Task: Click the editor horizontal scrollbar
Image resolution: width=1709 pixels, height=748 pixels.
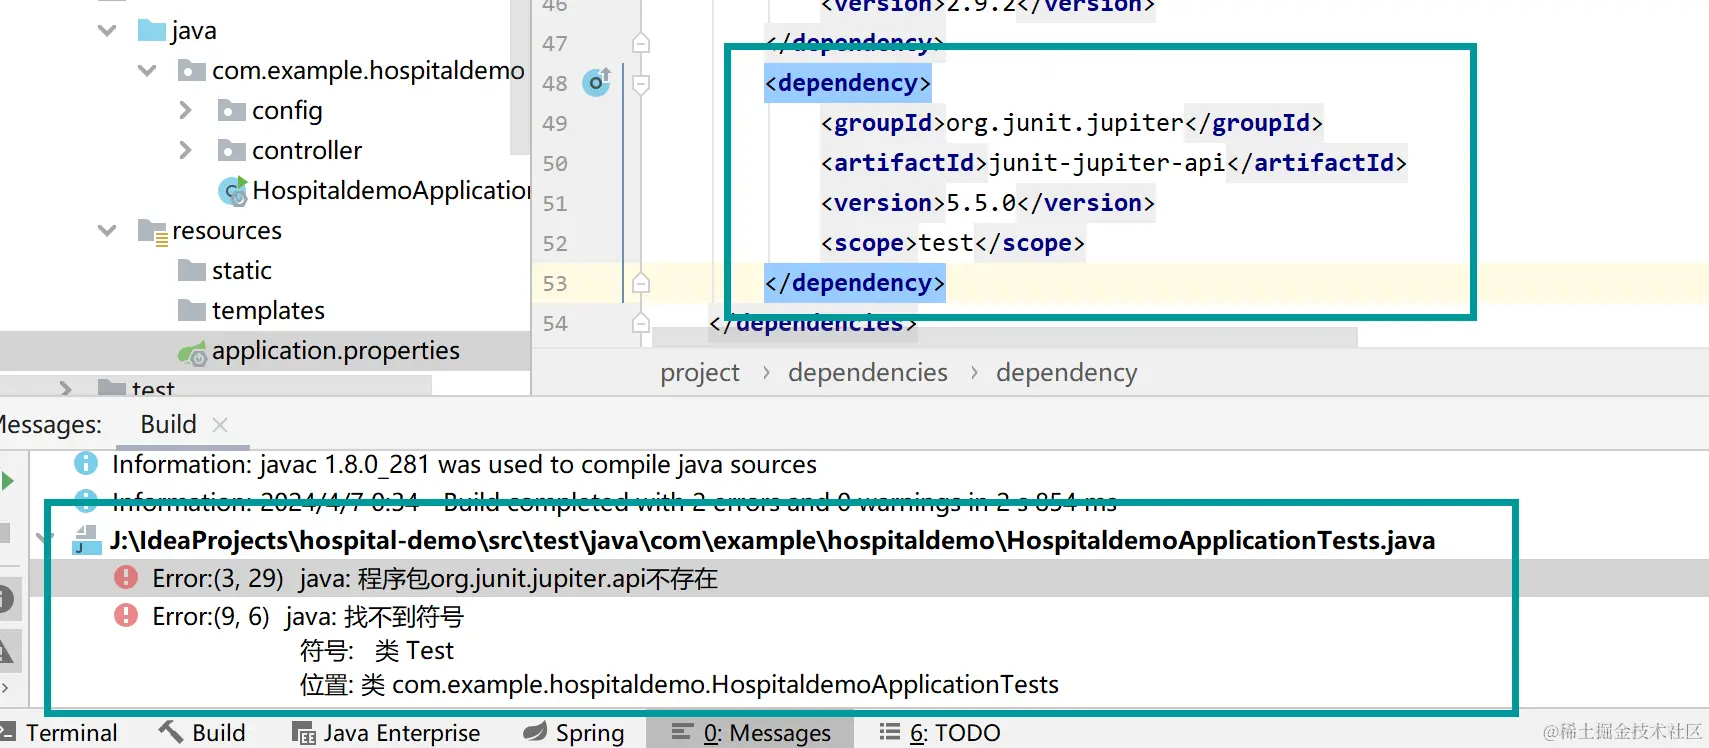Action: (1004, 338)
